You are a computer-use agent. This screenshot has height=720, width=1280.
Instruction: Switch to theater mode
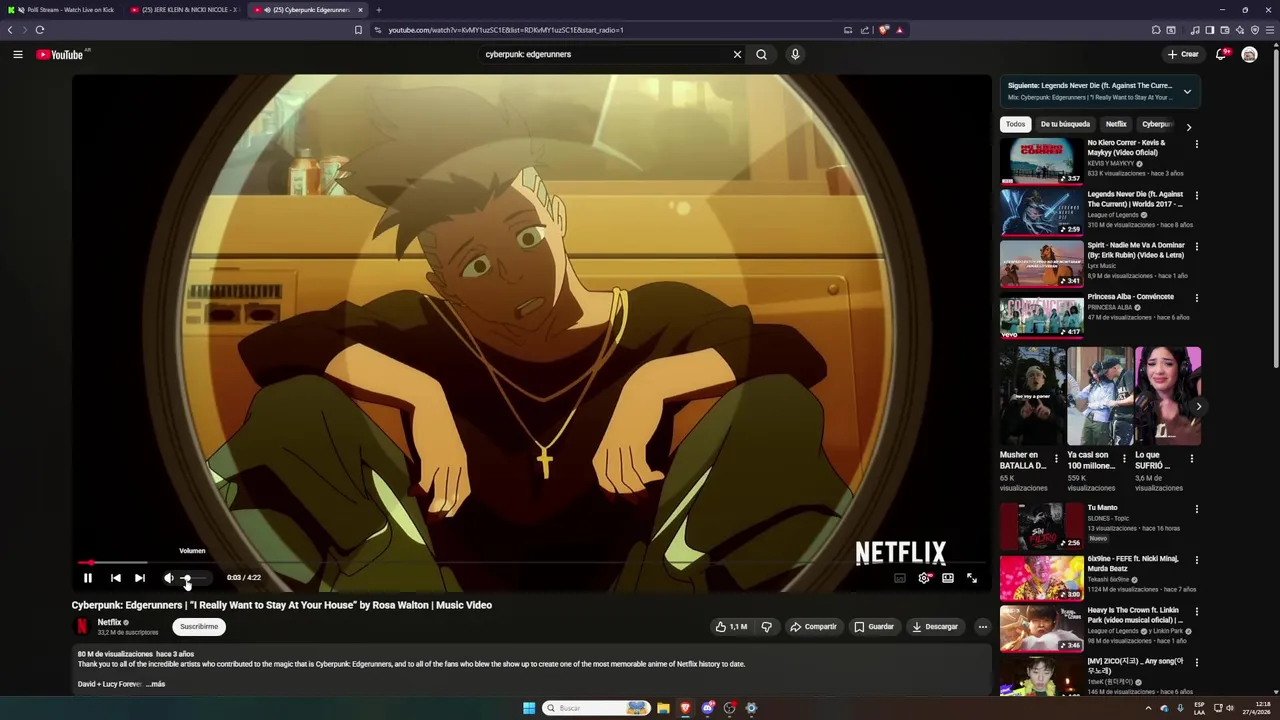tap(948, 578)
